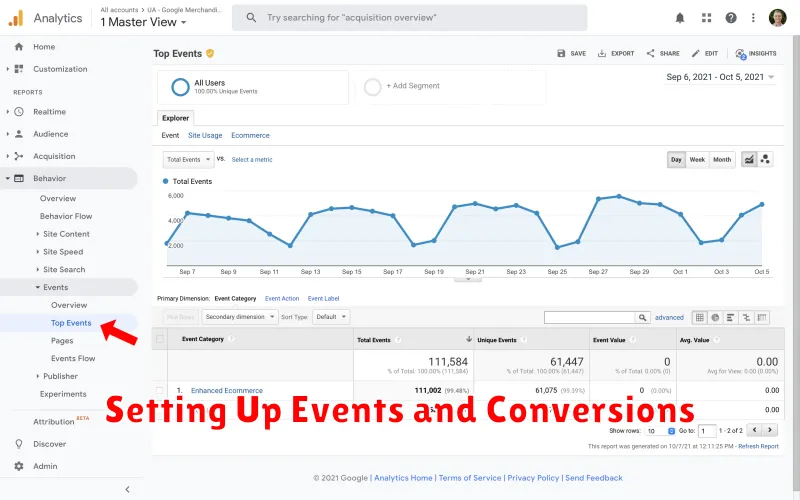Click the SAVE button
Image resolution: width=800 pixels, height=500 pixels.
click(x=571, y=54)
